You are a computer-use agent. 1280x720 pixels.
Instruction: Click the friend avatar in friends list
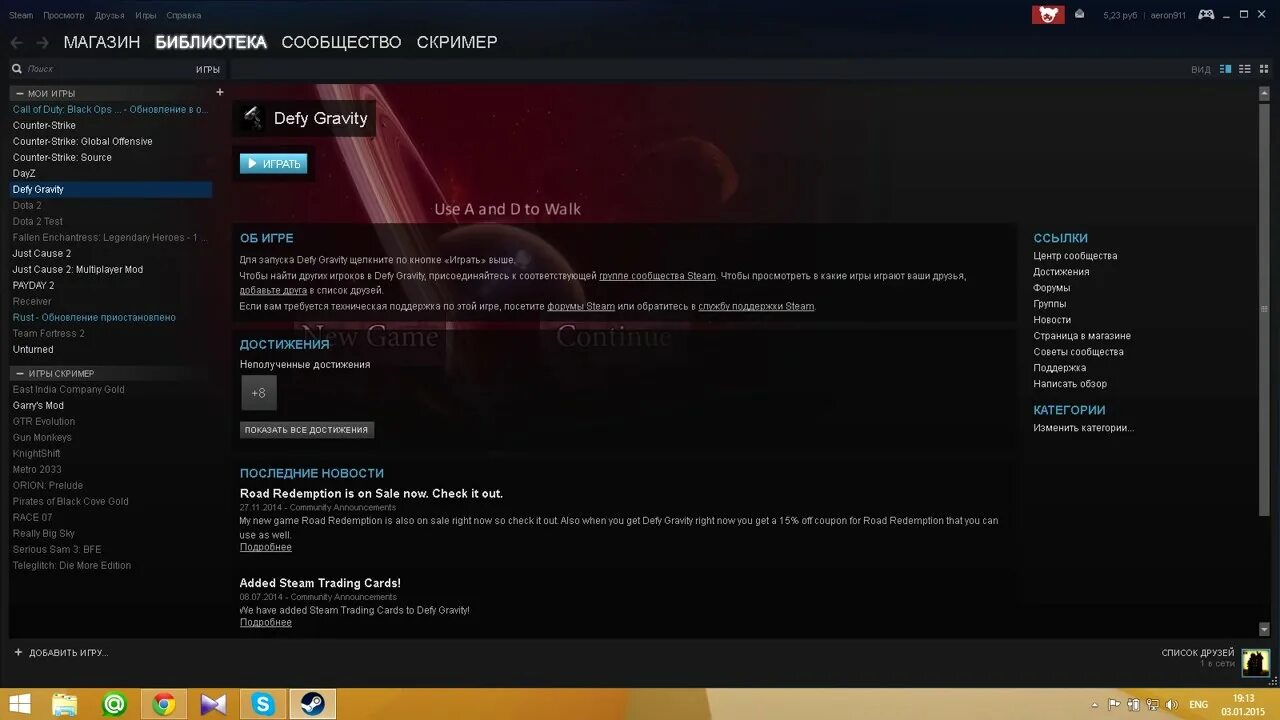1255,662
